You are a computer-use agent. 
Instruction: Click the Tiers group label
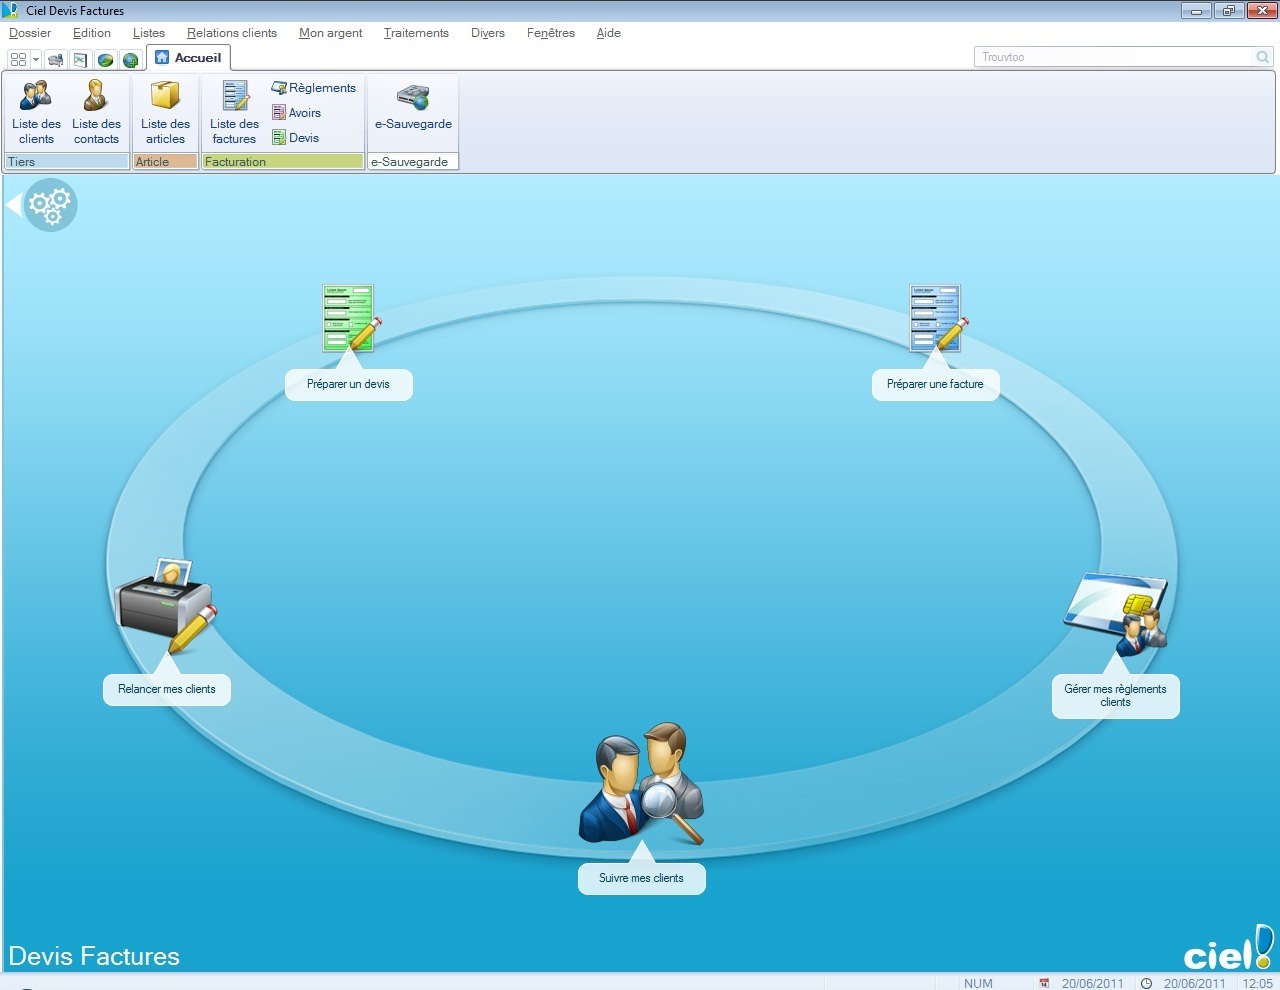click(x=67, y=161)
